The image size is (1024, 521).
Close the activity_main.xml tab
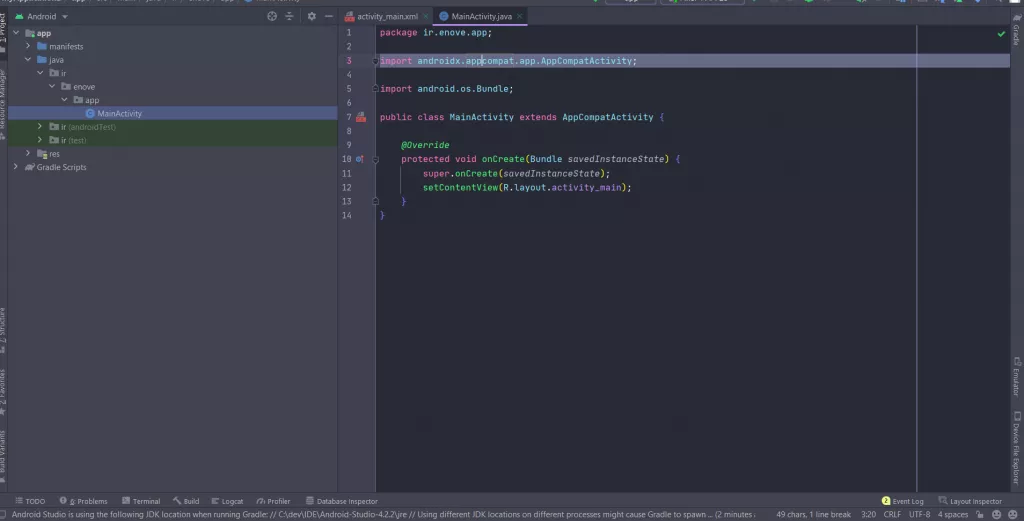pyautogui.click(x=425, y=16)
